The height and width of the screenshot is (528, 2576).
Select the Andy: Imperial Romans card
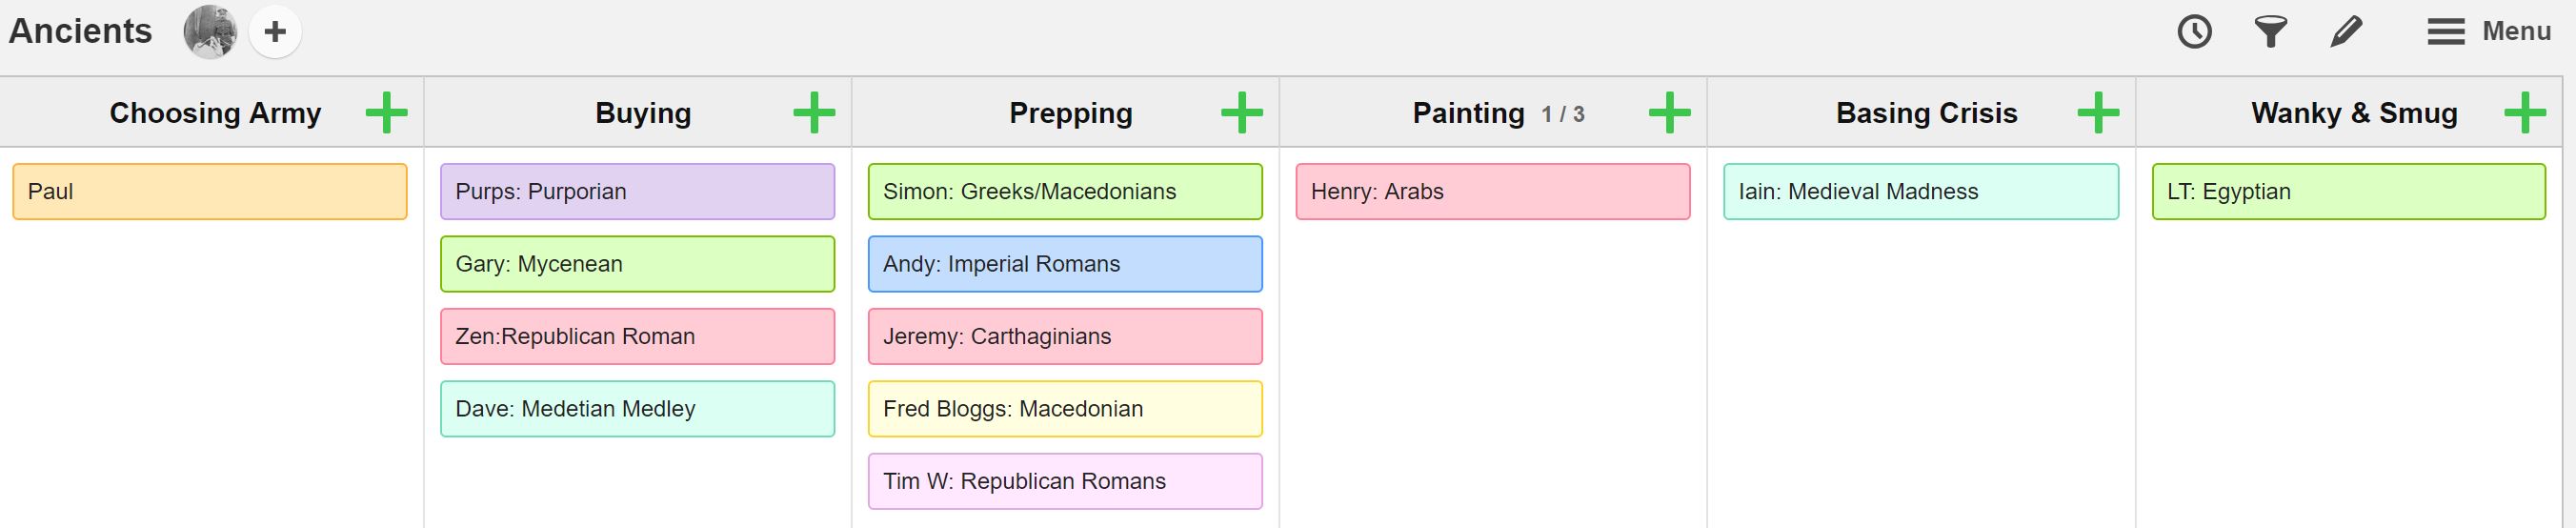click(1065, 264)
